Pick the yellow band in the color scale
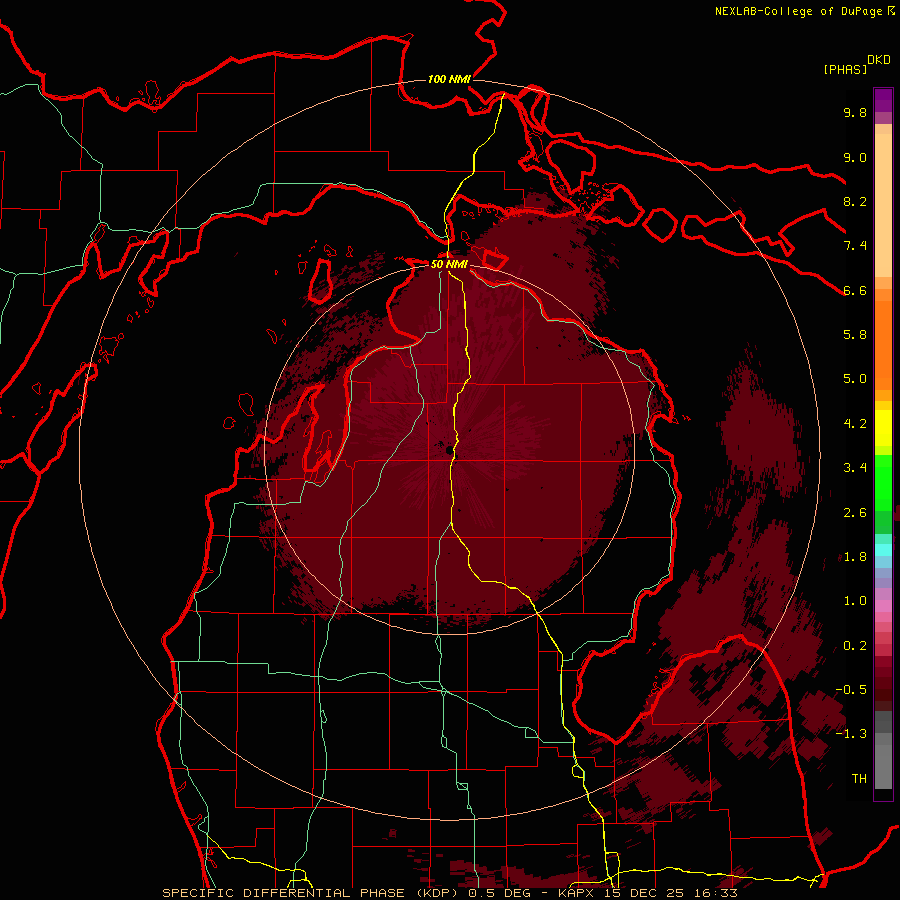Screen dimensions: 900x900 883,428
